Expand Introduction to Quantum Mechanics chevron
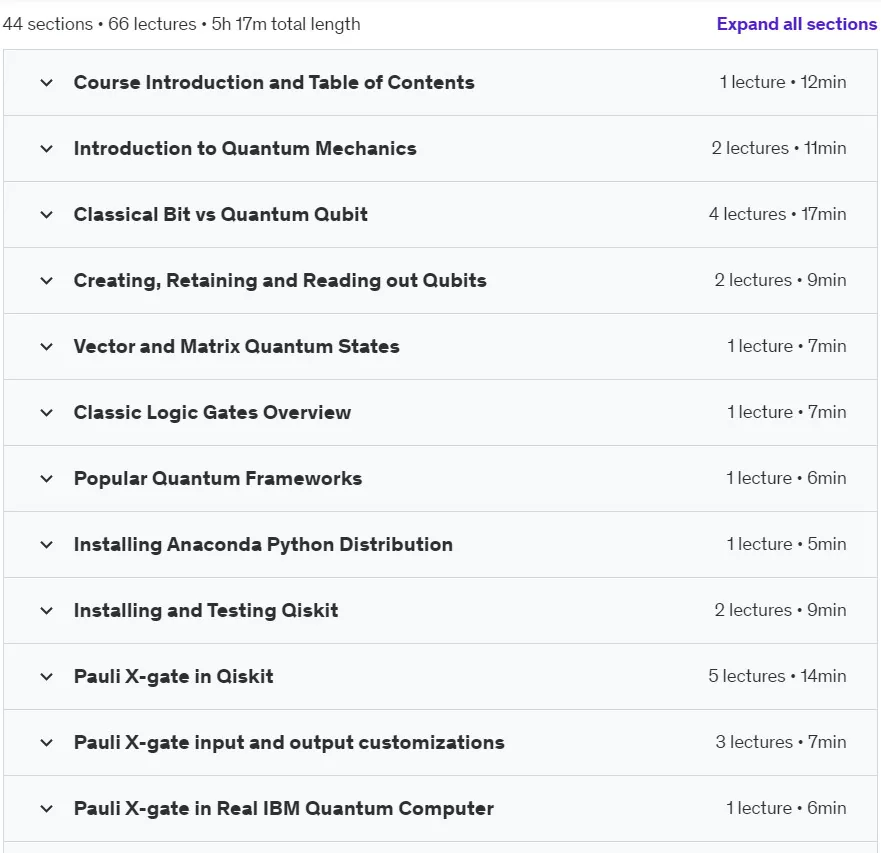The image size is (881, 853). pos(47,149)
